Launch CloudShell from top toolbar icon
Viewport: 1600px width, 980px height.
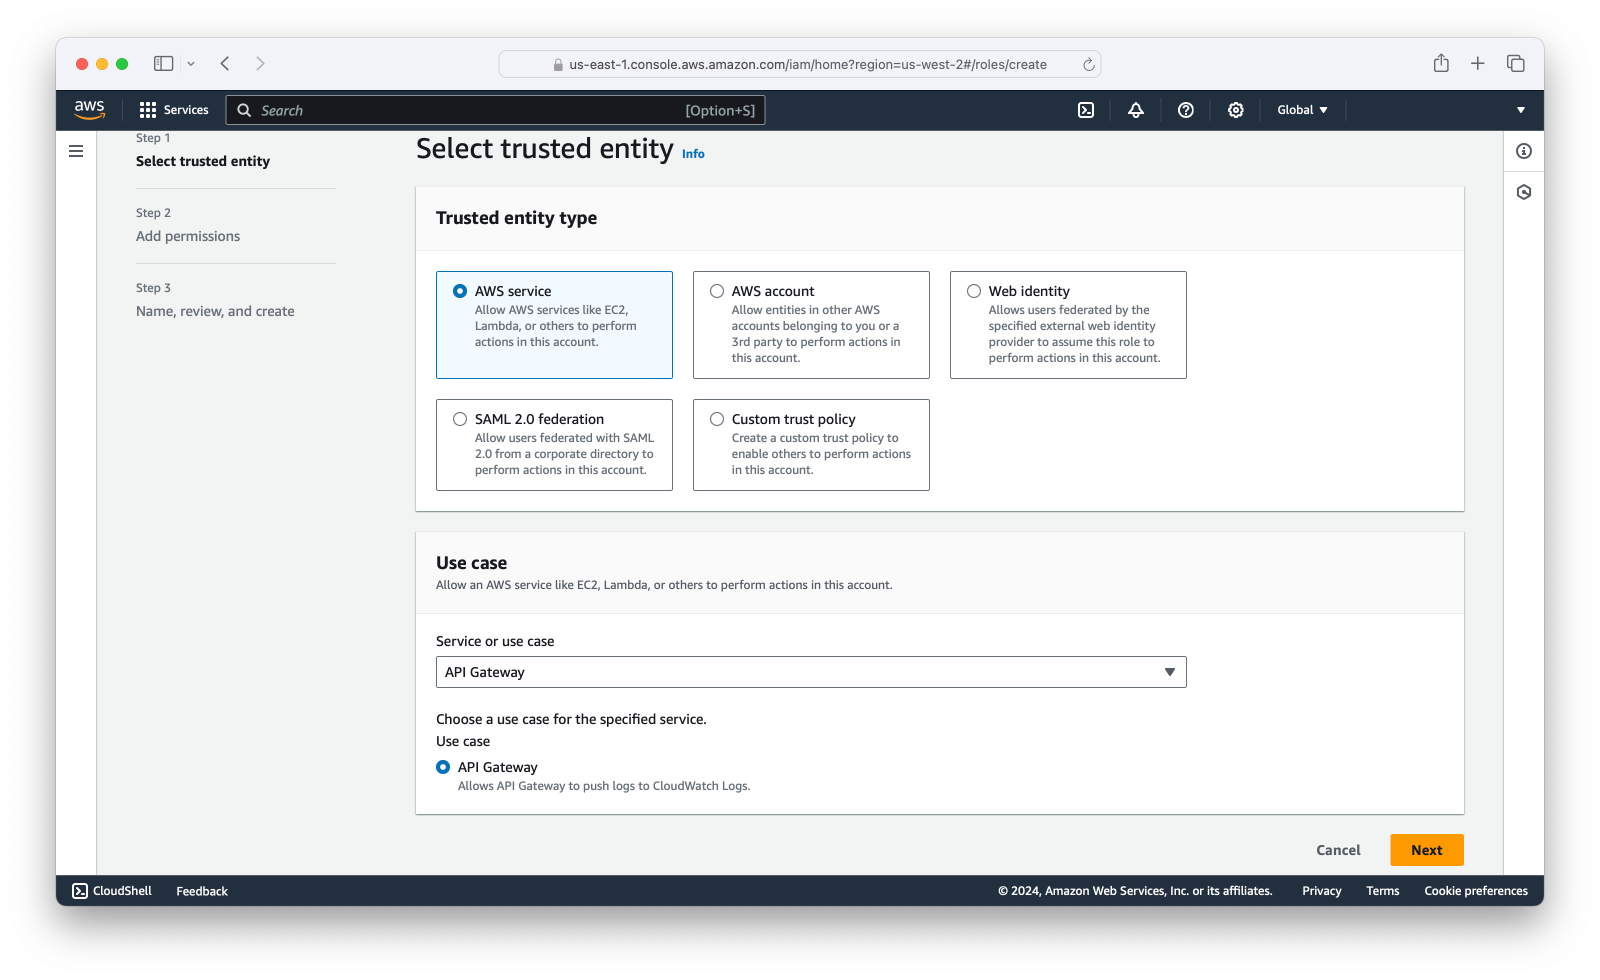click(x=1086, y=110)
